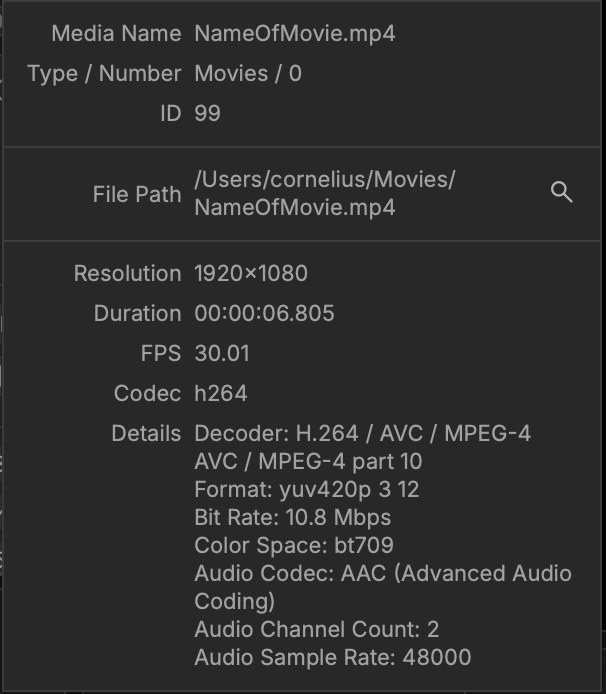
Task: Click the Audio Channel Count line
Action: pos(317,629)
